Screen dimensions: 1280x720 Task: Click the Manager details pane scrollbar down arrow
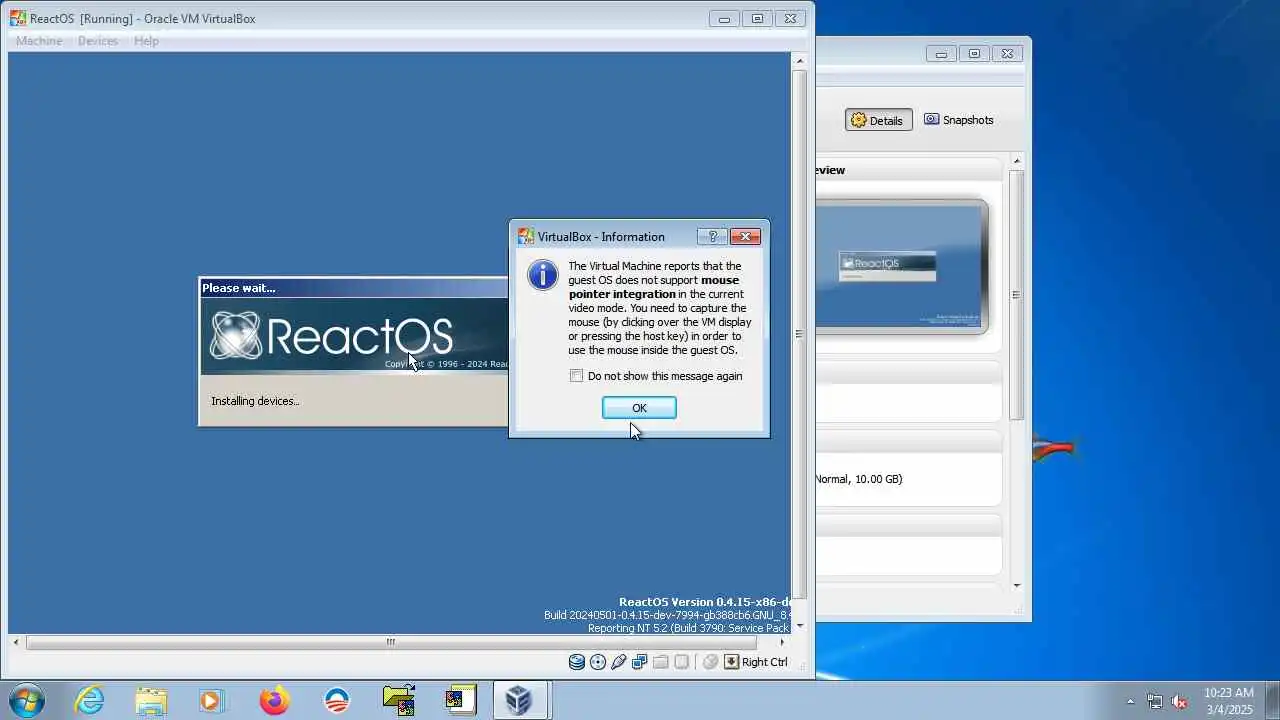click(1017, 585)
